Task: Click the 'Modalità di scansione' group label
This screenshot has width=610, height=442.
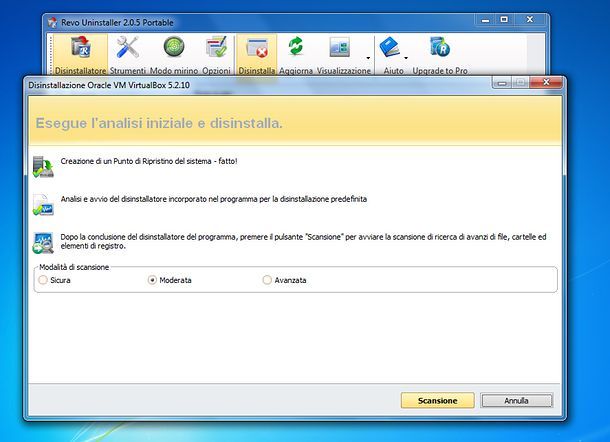Action: pyautogui.click(x=74, y=267)
